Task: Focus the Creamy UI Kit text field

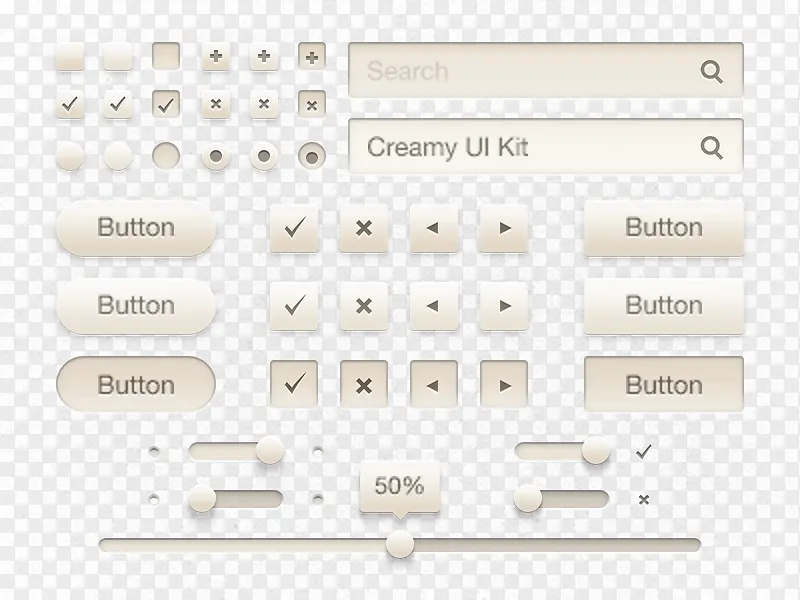Action: [520, 148]
